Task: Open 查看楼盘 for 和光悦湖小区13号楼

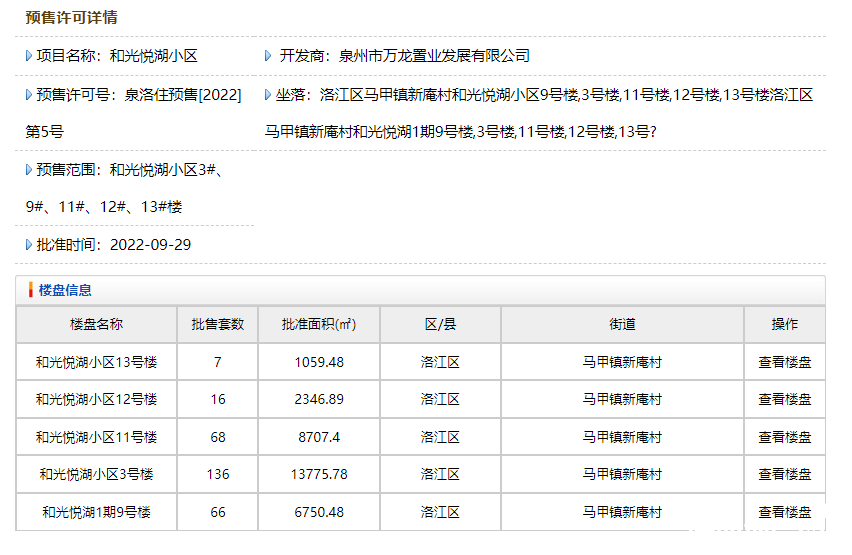Action: pos(784,362)
